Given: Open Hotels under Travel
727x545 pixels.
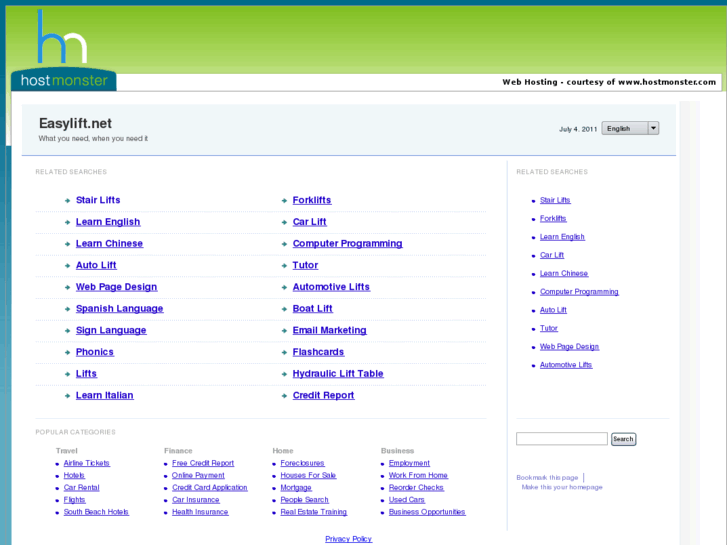Looking at the screenshot, I should (74, 475).
